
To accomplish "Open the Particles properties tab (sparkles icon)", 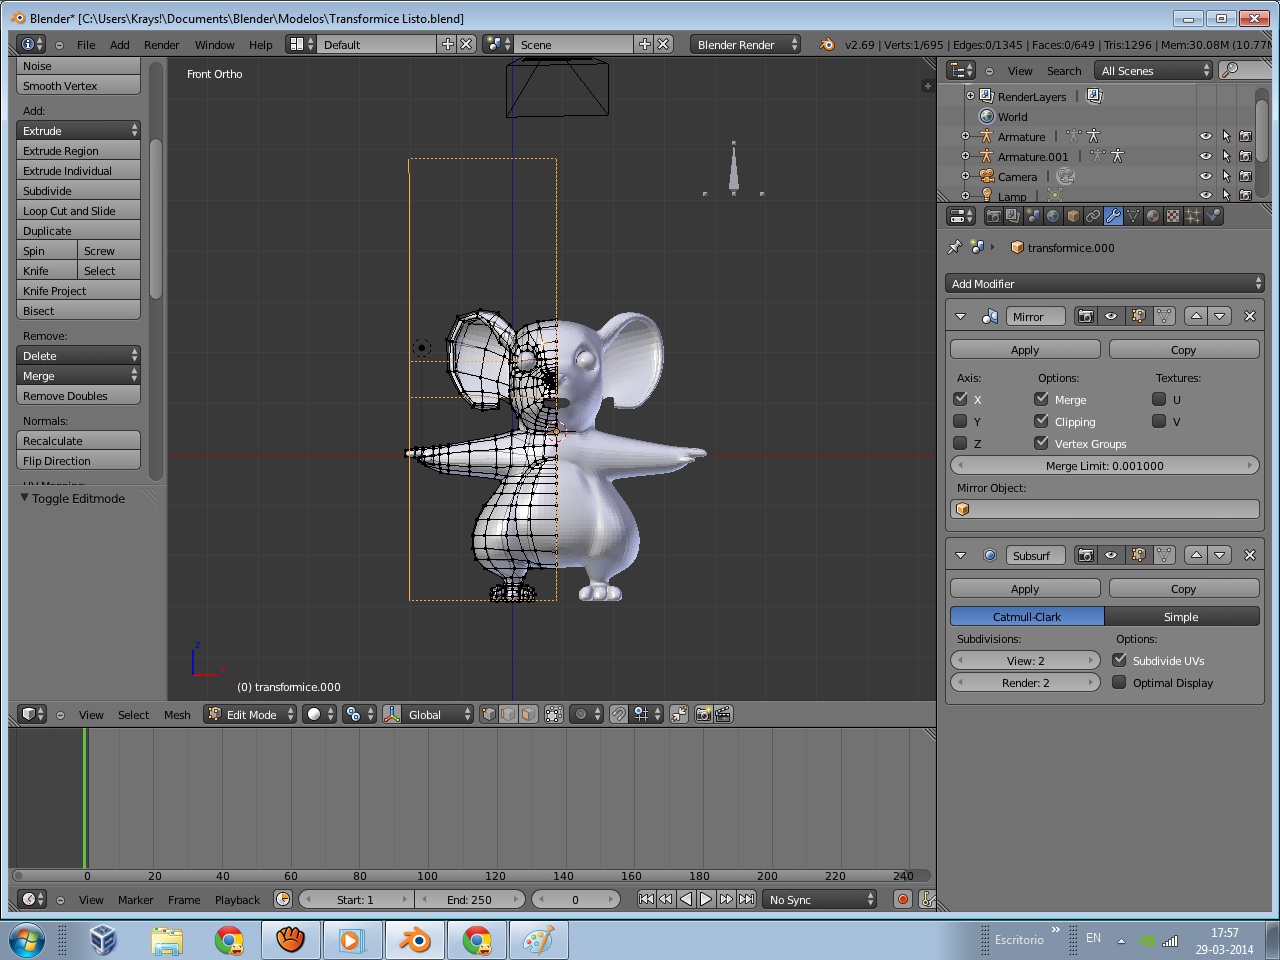I will click(1193, 216).
